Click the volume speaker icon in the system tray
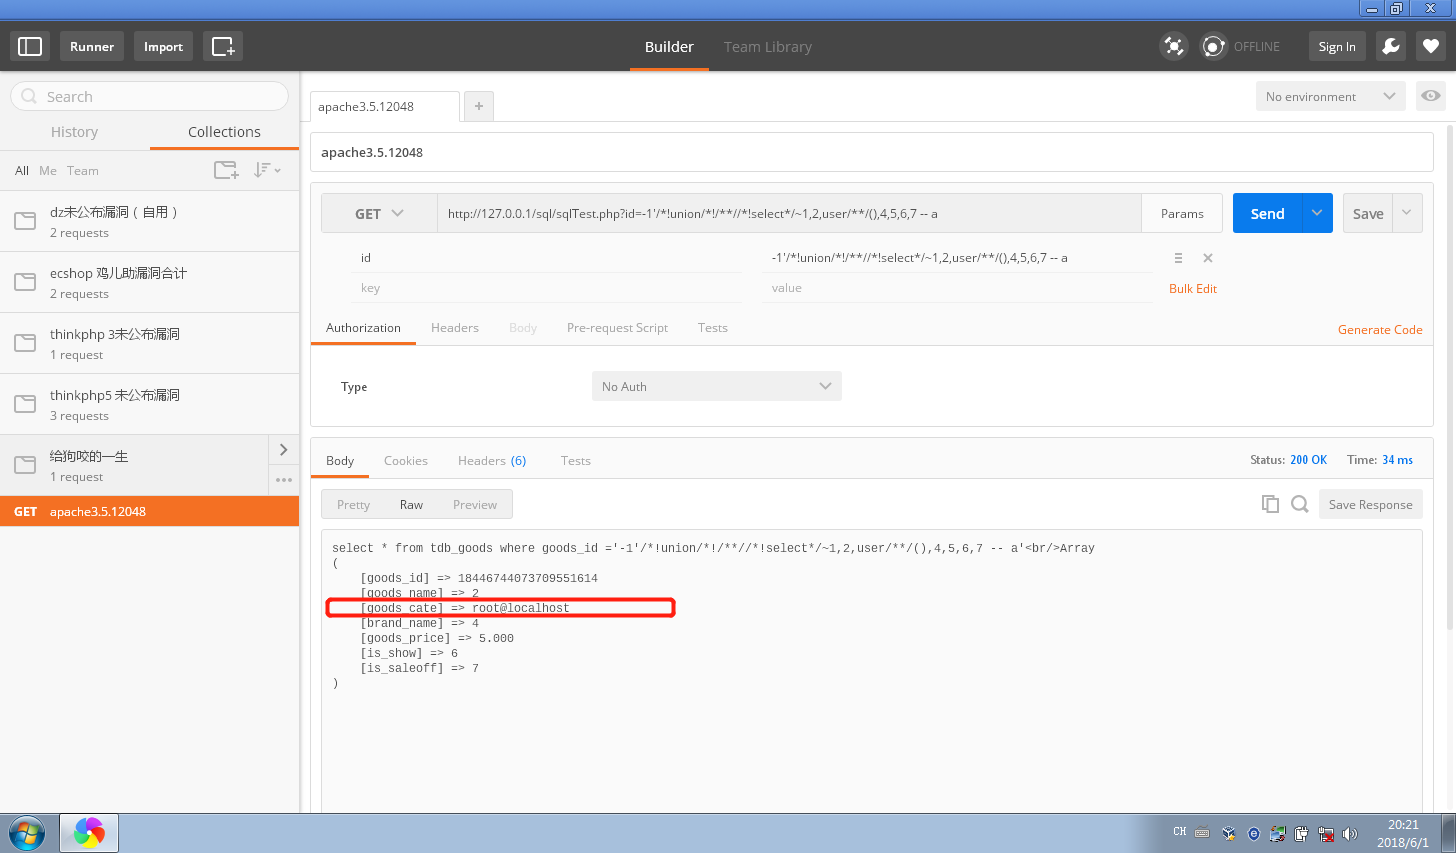1456x853 pixels. pos(1350,833)
